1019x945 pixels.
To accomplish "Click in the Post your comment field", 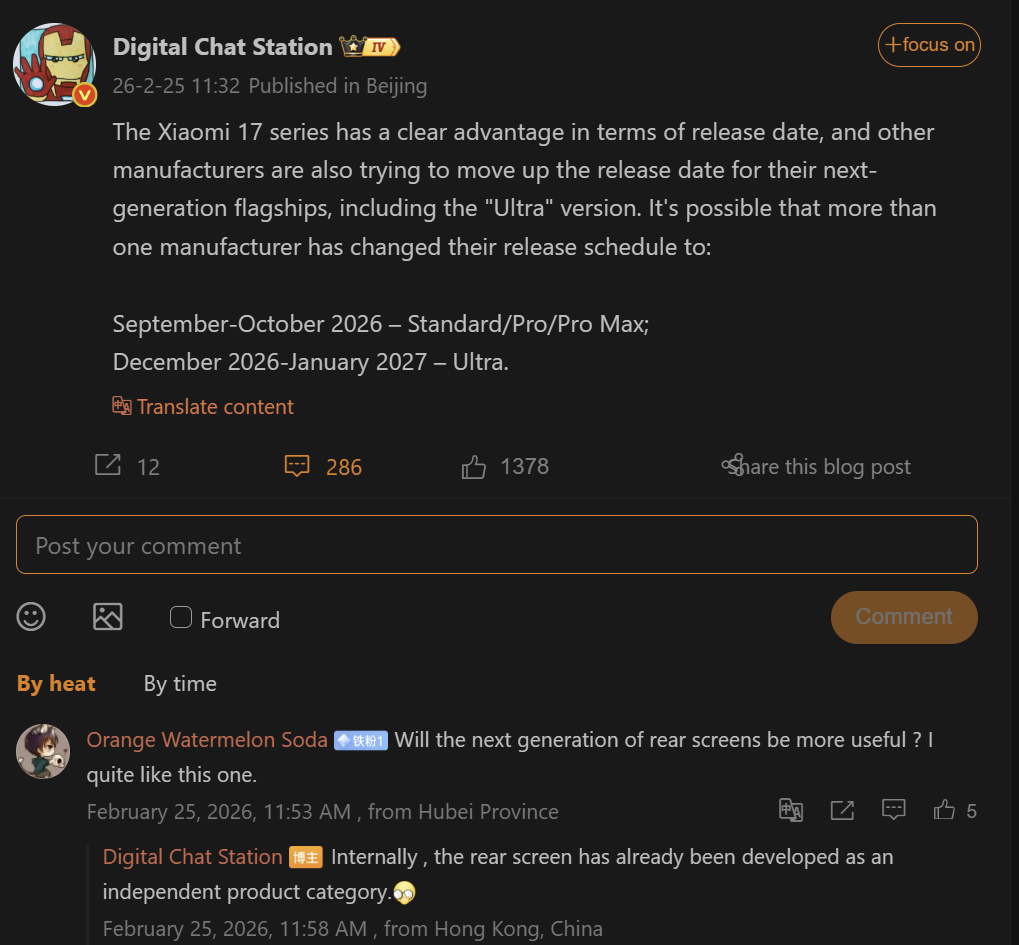I will pyautogui.click(x=496, y=545).
